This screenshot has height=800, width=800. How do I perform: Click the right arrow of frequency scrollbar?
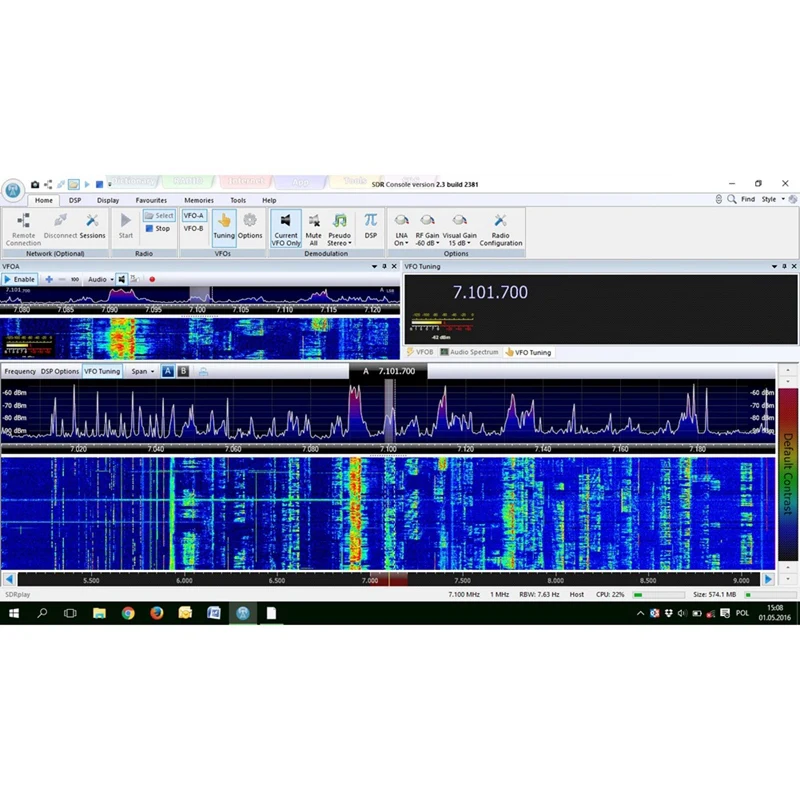[x=768, y=579]
